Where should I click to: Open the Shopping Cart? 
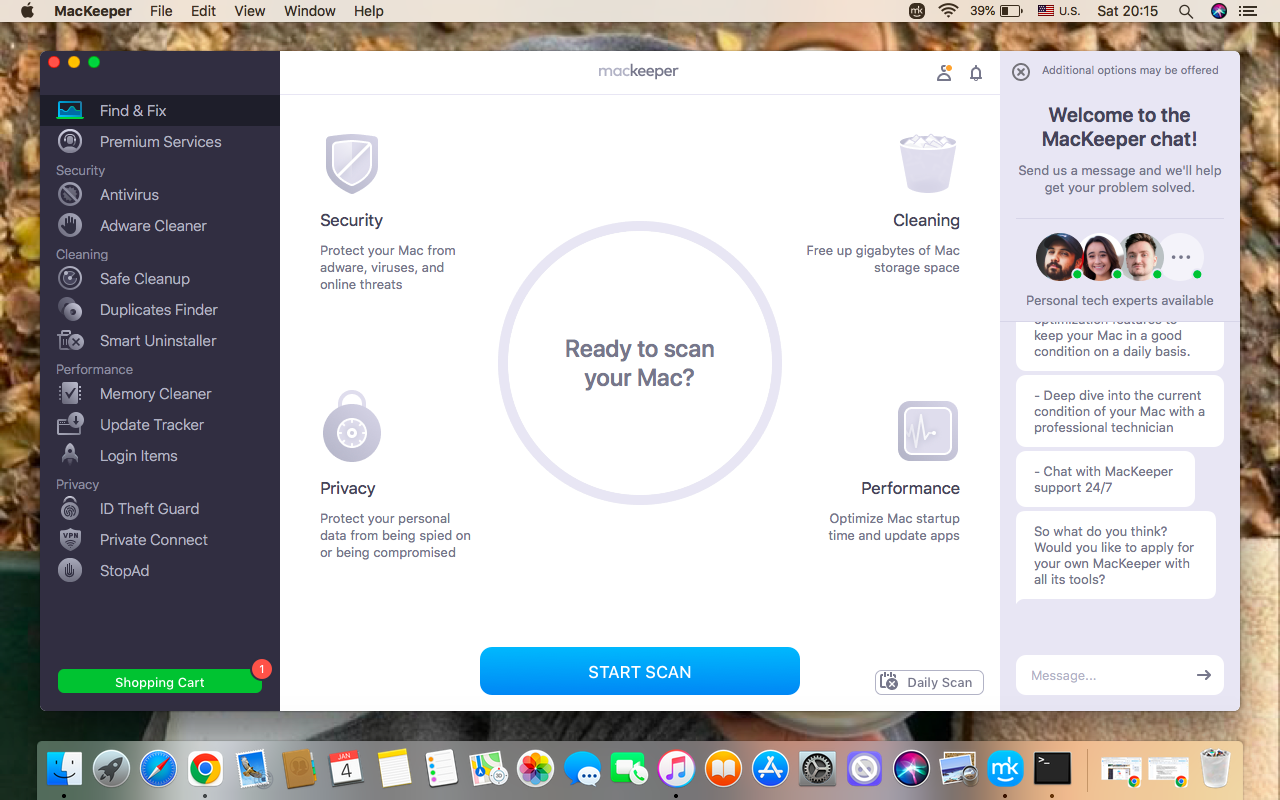point(160,680)
